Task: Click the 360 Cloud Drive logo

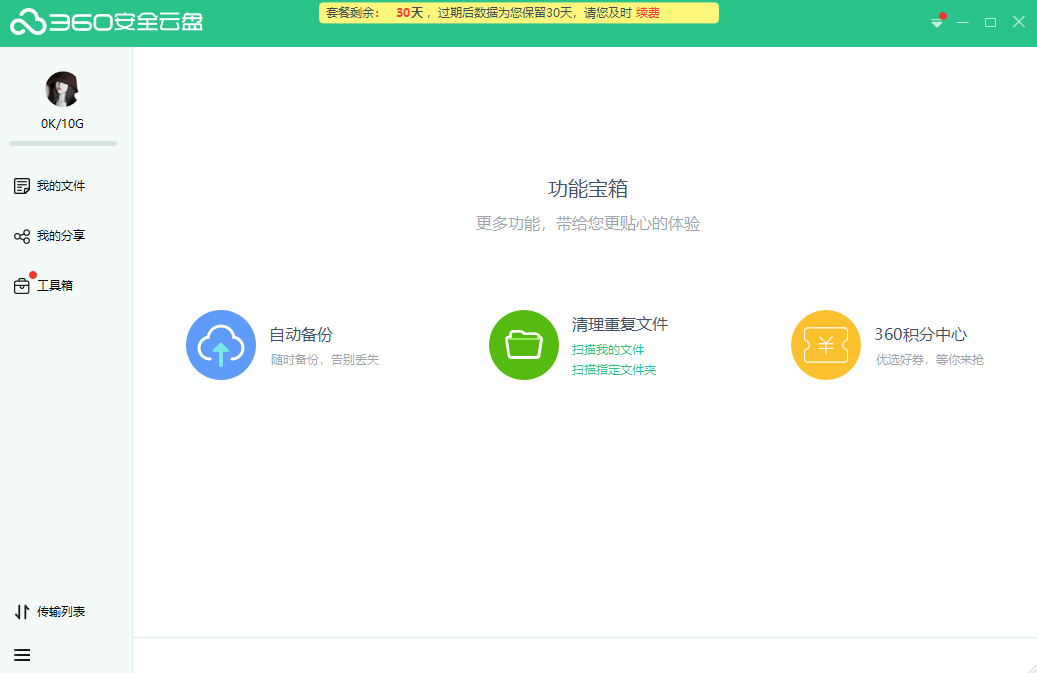Action: (106, 21)
